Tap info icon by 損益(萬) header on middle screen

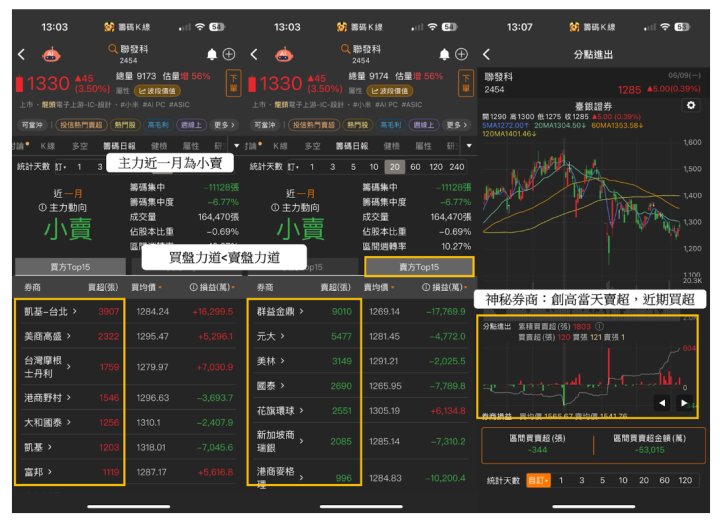[x=426, y=287]
